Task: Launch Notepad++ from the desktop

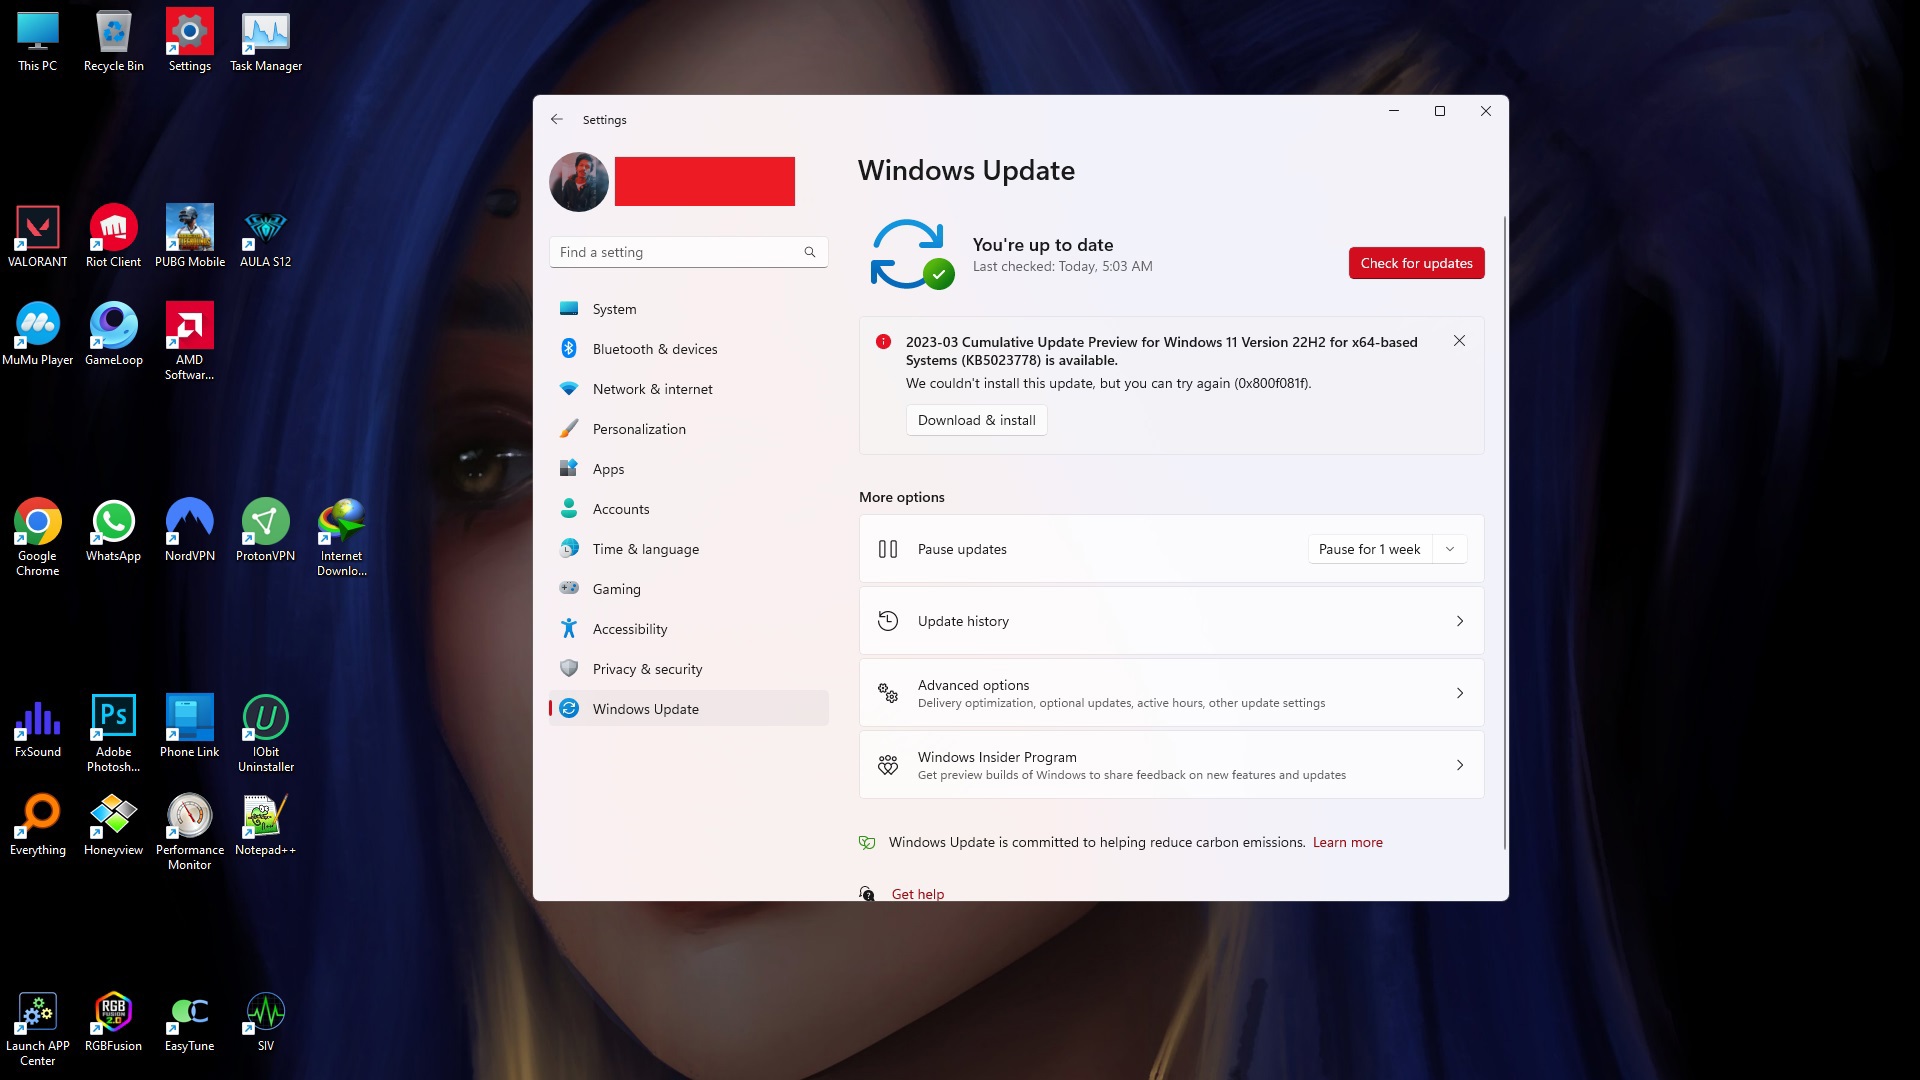Action: [266, 825]
